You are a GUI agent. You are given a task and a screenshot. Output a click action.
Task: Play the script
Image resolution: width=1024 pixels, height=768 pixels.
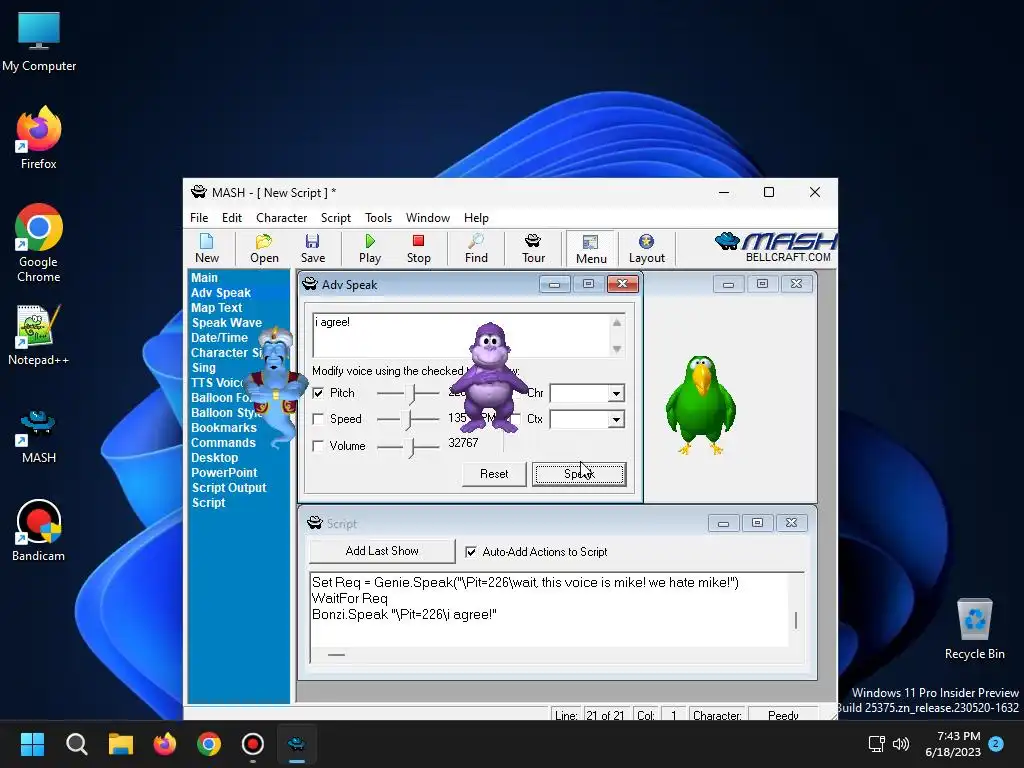coord(370,249)
